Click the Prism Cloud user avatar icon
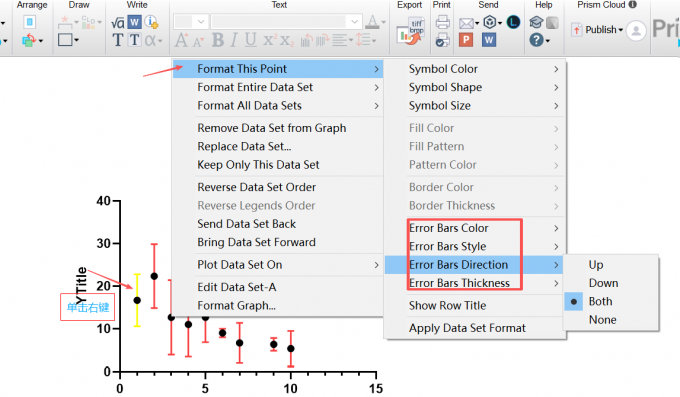Image resolution: width=680 pixels, height=397 pixels. [x=636, y=31]
